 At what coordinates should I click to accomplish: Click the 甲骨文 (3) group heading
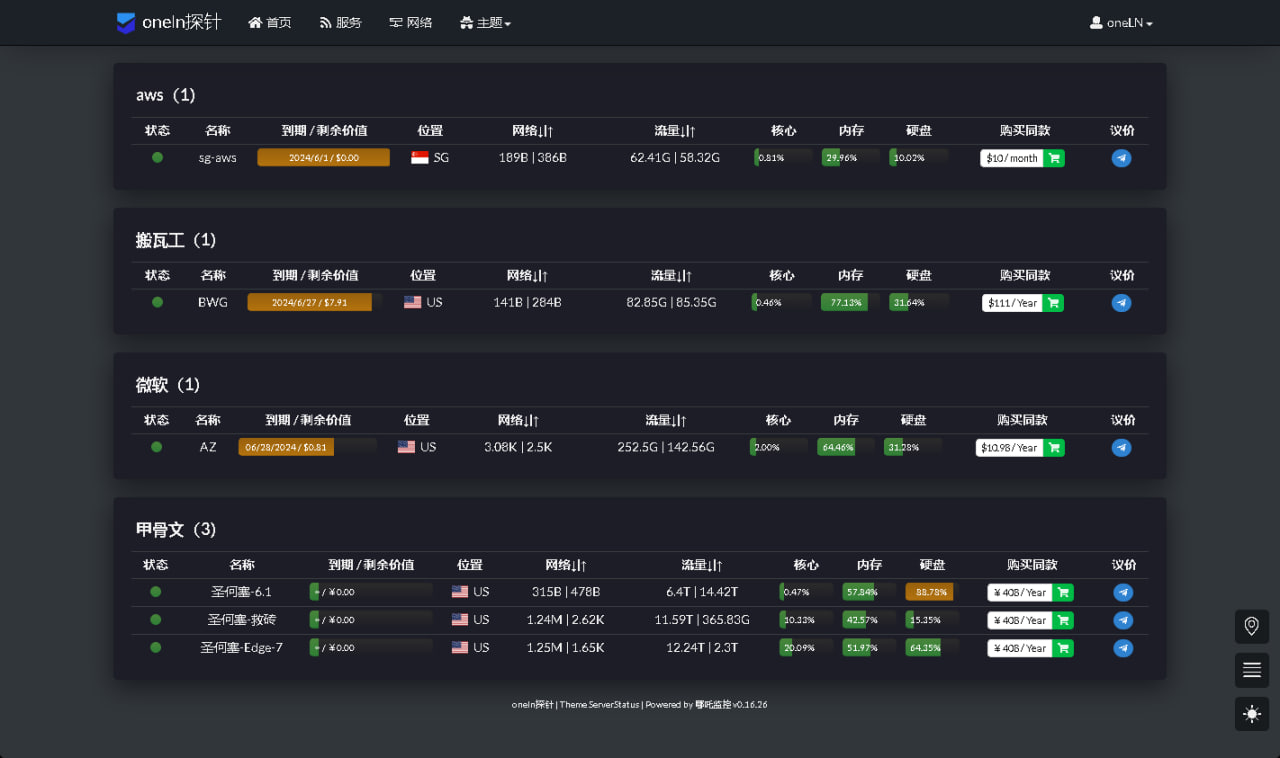coord(176,530)
